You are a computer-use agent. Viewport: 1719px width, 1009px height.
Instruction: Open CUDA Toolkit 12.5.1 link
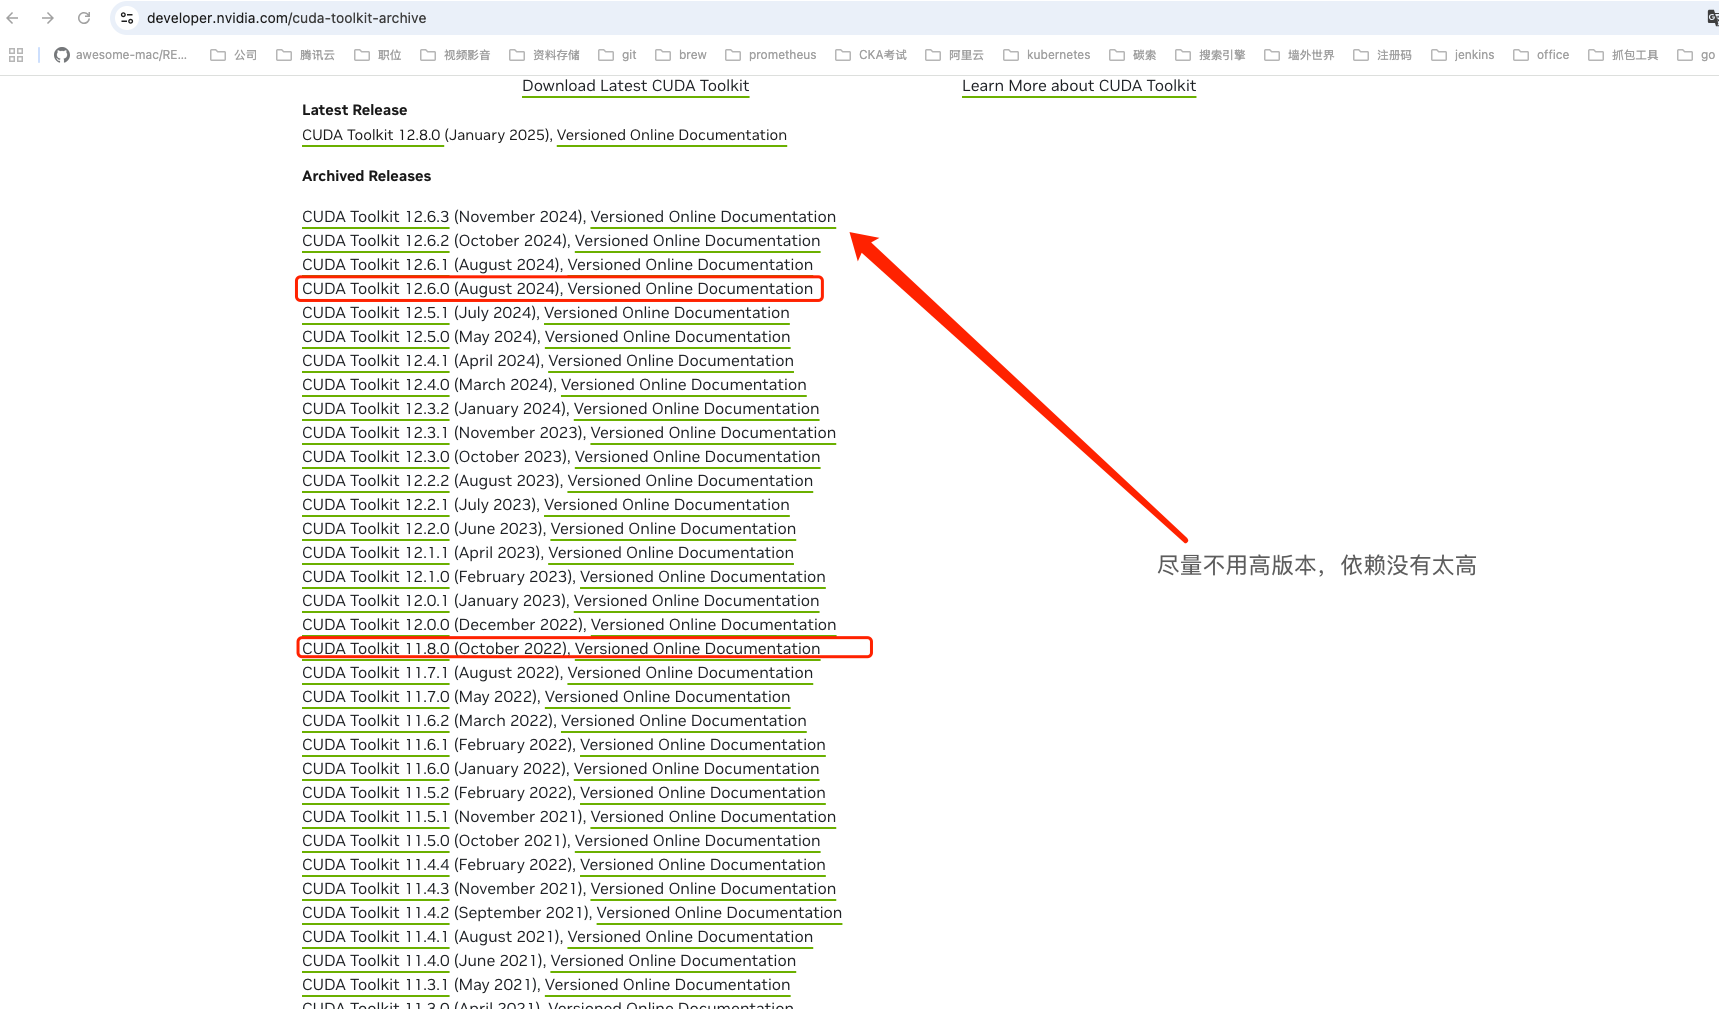(376, 313)
